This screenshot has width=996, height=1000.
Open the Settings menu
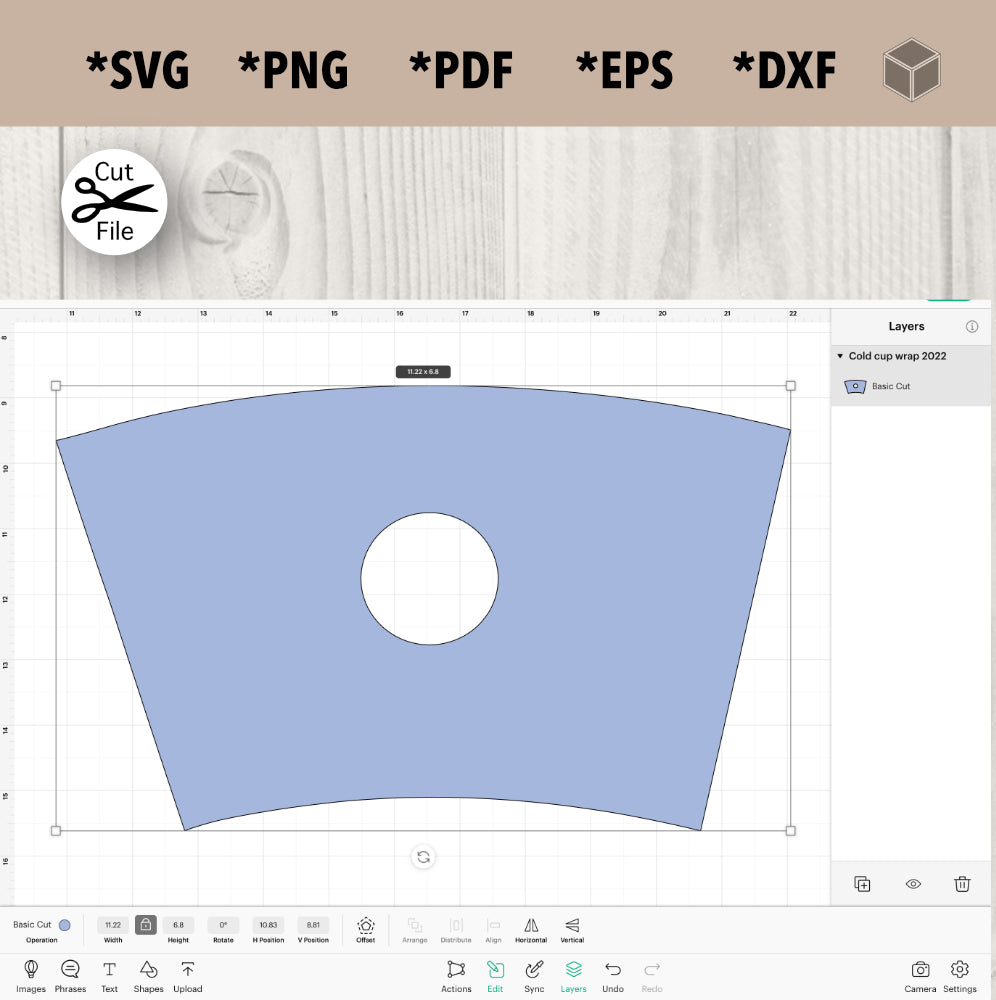coord(960,970)
